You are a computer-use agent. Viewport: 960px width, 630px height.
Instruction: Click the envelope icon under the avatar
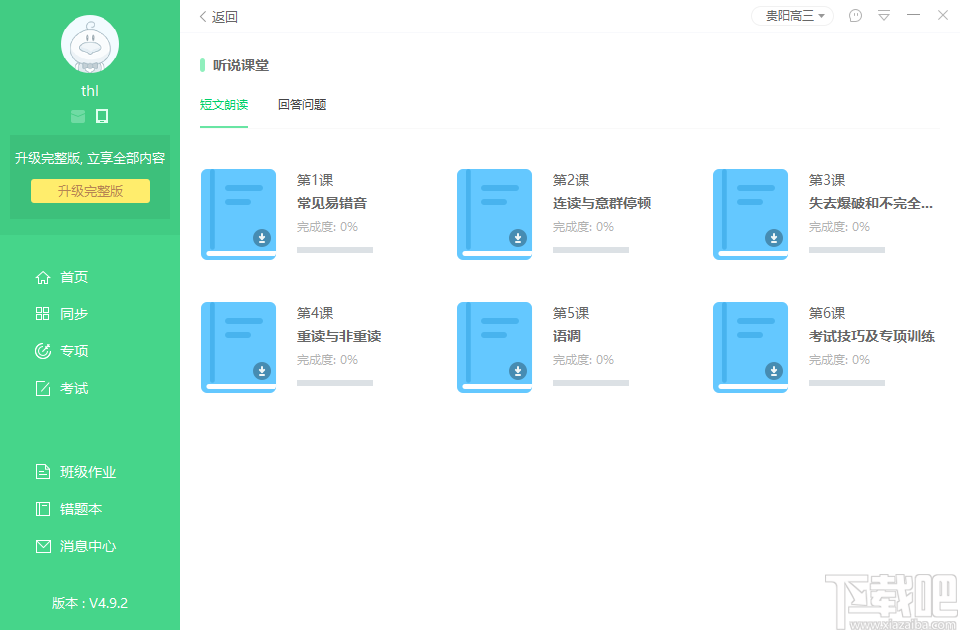(77, 116)
